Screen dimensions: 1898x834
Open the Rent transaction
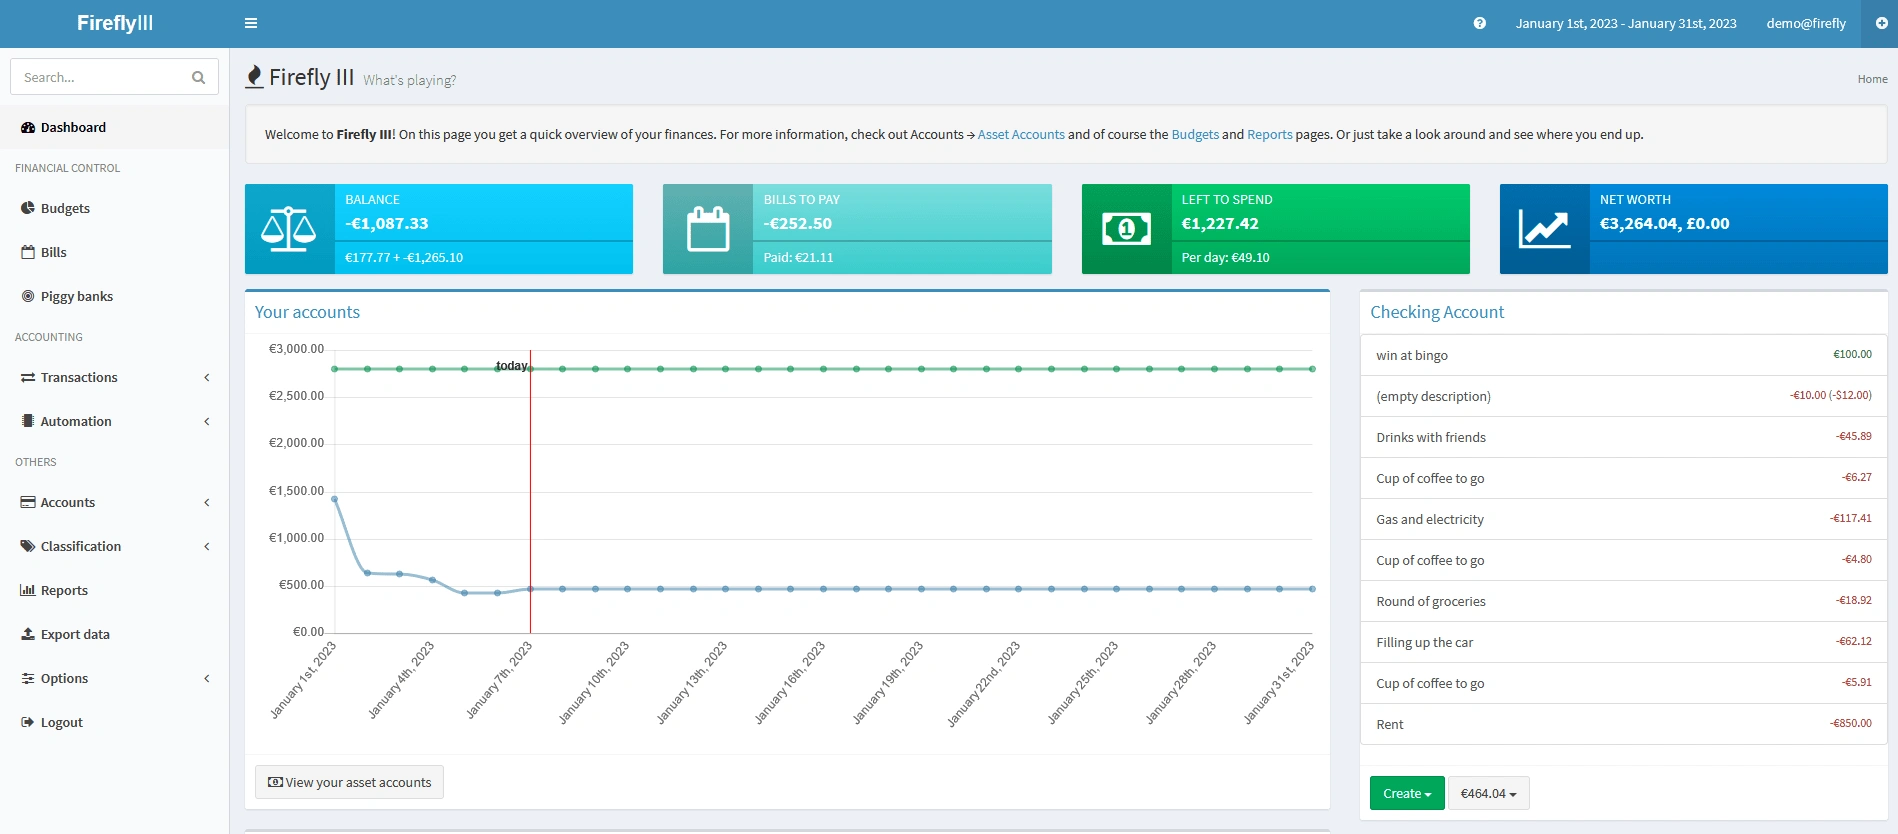[x=1389, y=724]
